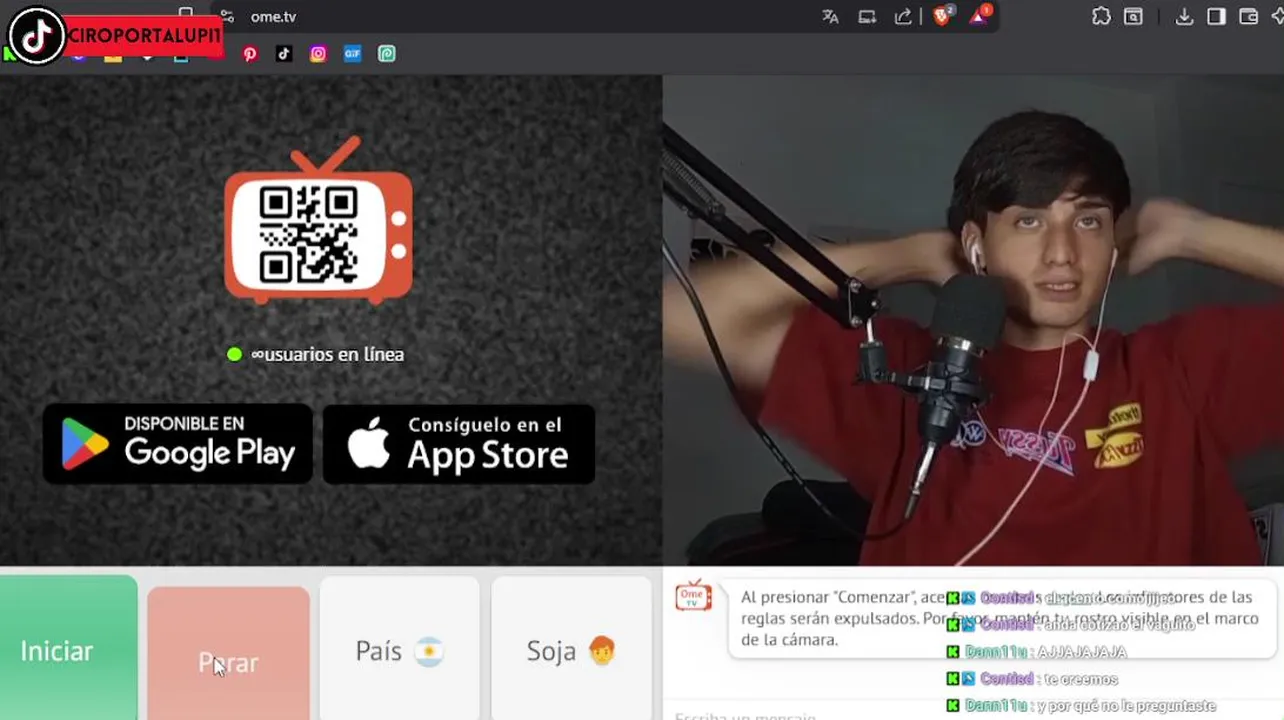Viewport: 1284px width, 720px height.
Task: Click the site settings icon beside ome.tv
Action: click(227, 16)
